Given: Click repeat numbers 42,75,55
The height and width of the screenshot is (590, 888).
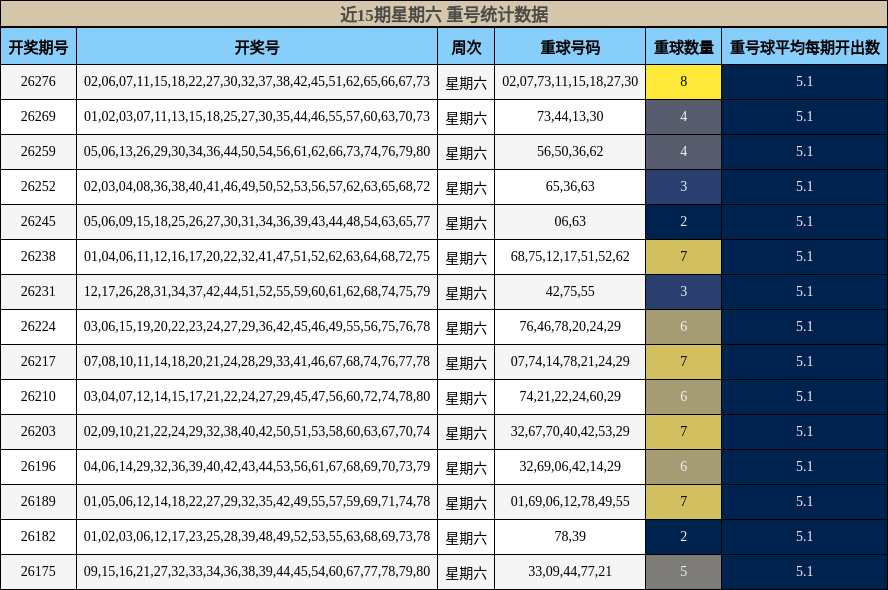Looking at the screenshot, I should (570, 292).
